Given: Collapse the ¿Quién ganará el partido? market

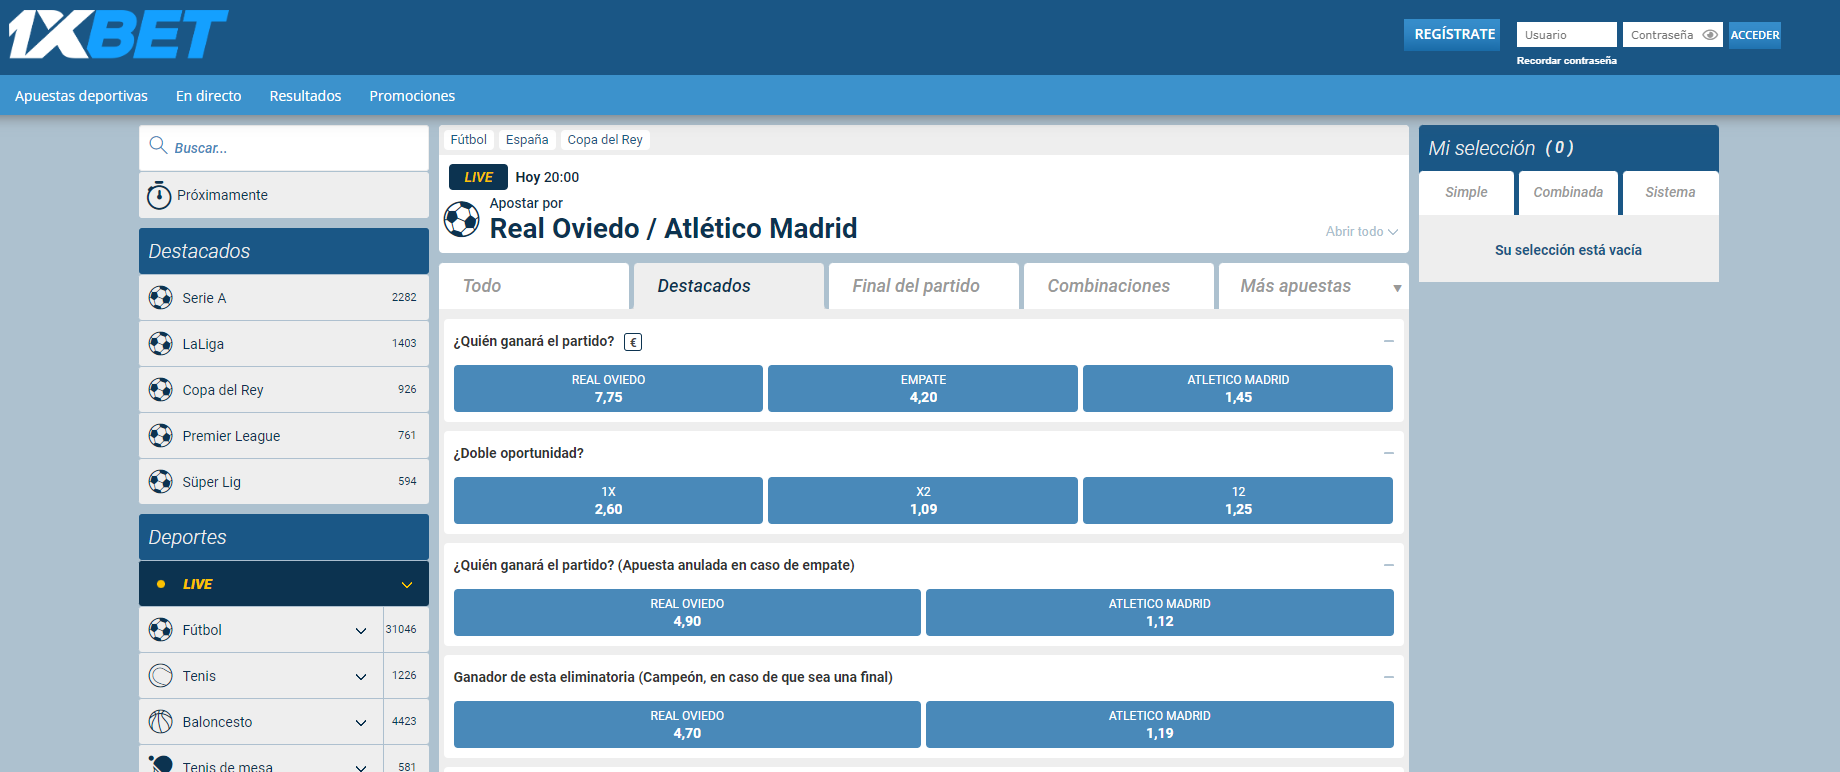Looking at the screenshot, I should [1389, 341].
